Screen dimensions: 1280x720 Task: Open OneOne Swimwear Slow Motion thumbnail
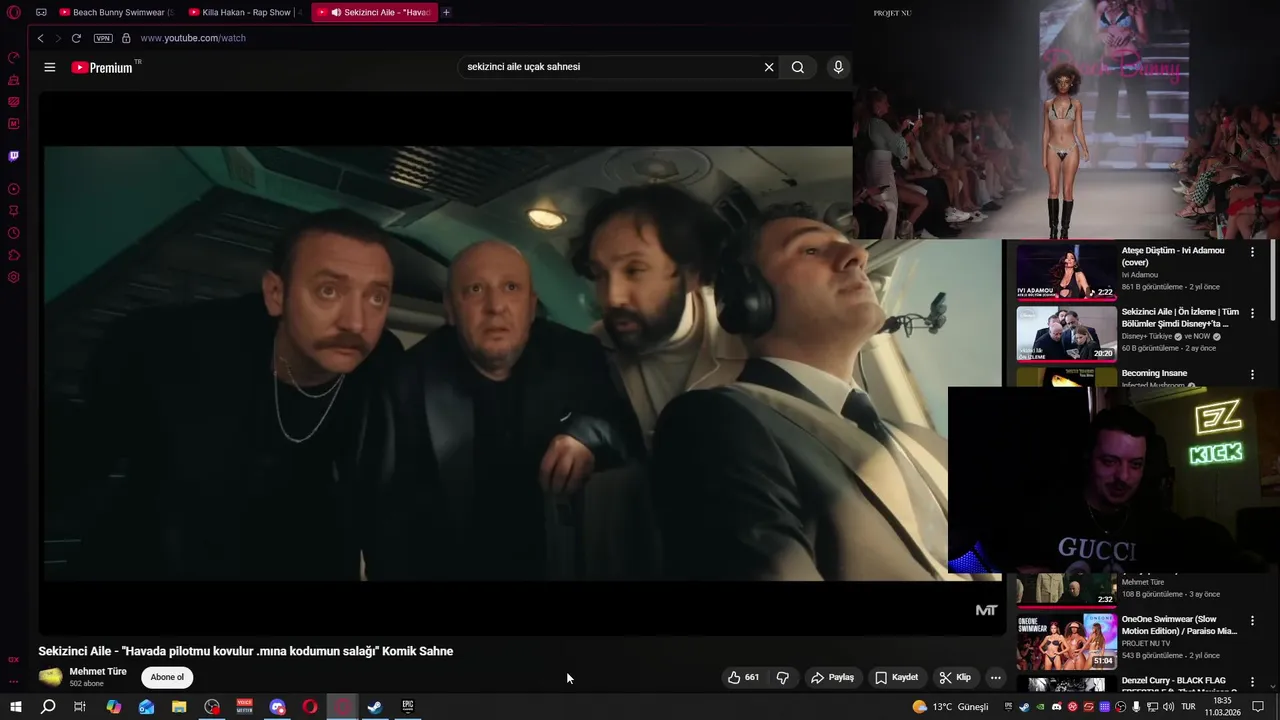1067,642
